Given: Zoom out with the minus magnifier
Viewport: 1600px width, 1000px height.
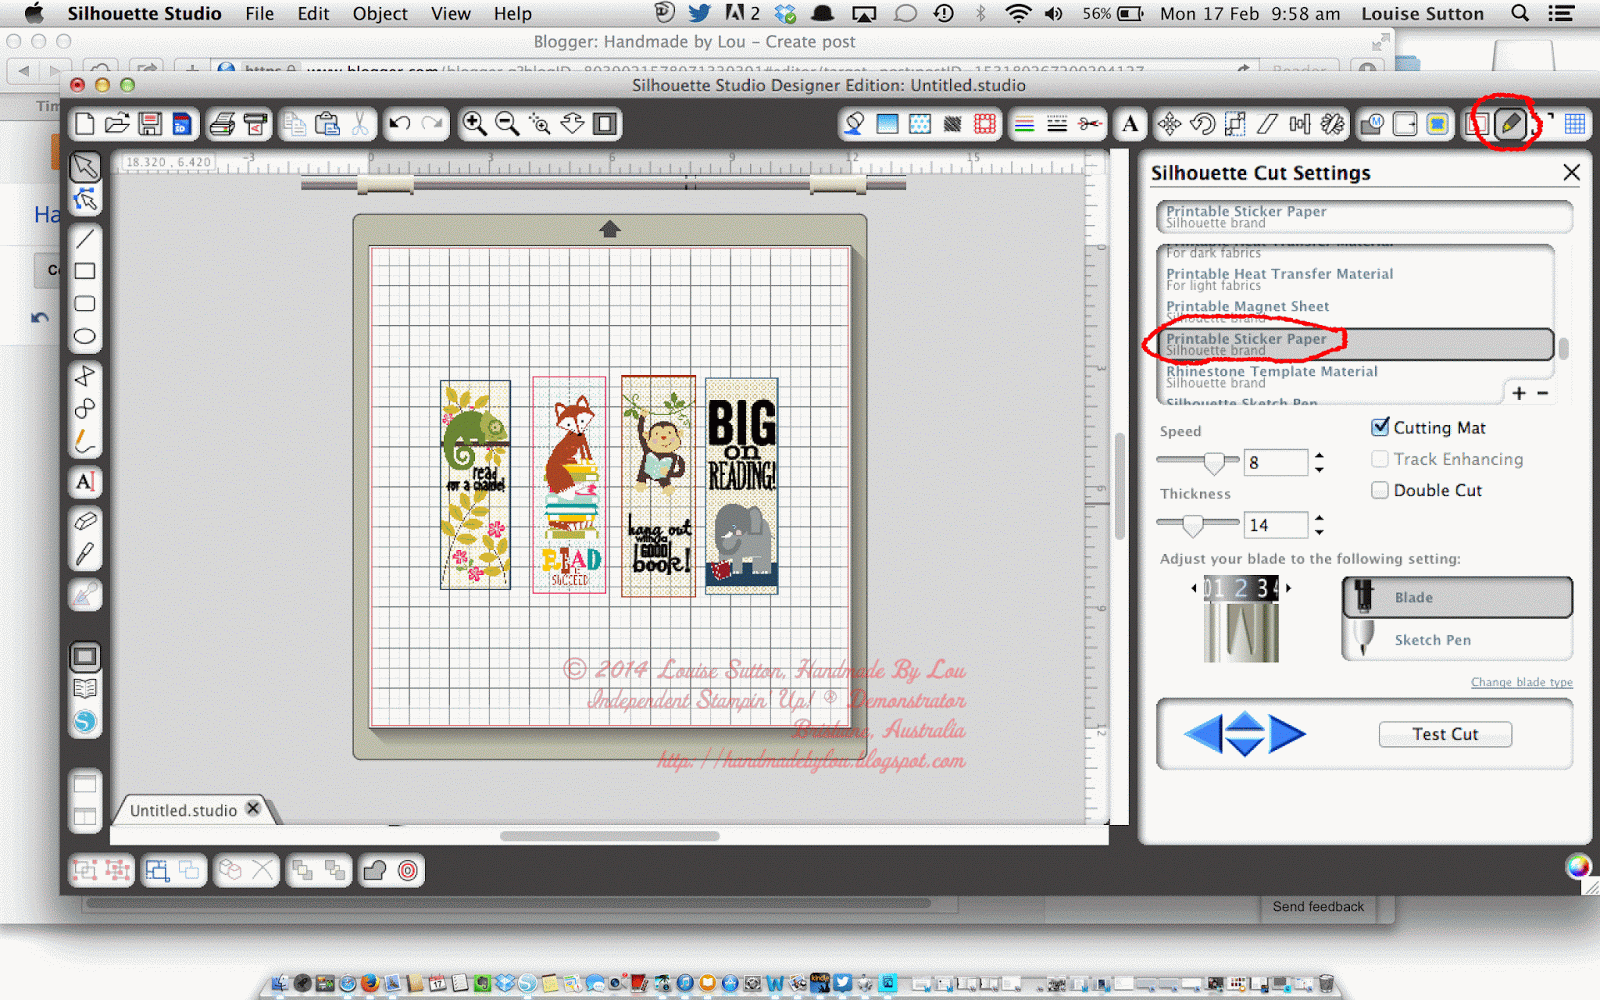Looking at the screenshot, I should (507, 124).
